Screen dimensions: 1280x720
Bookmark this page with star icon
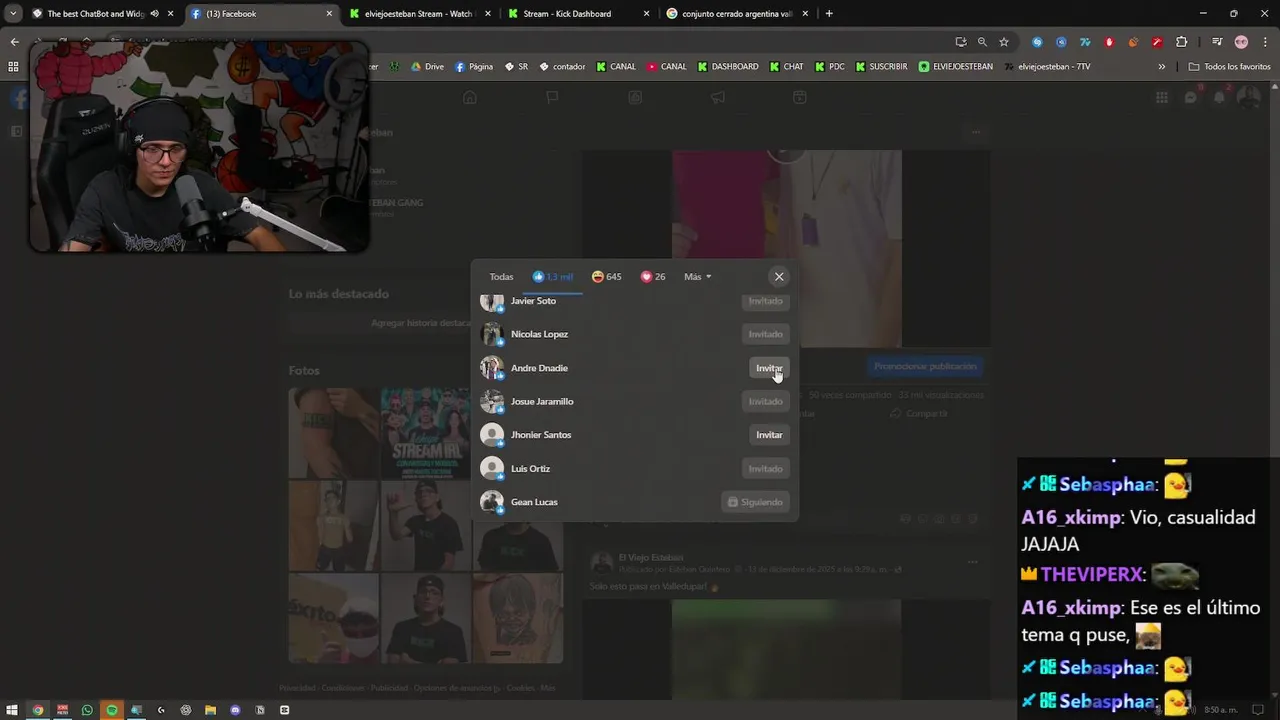(1003, 42)
